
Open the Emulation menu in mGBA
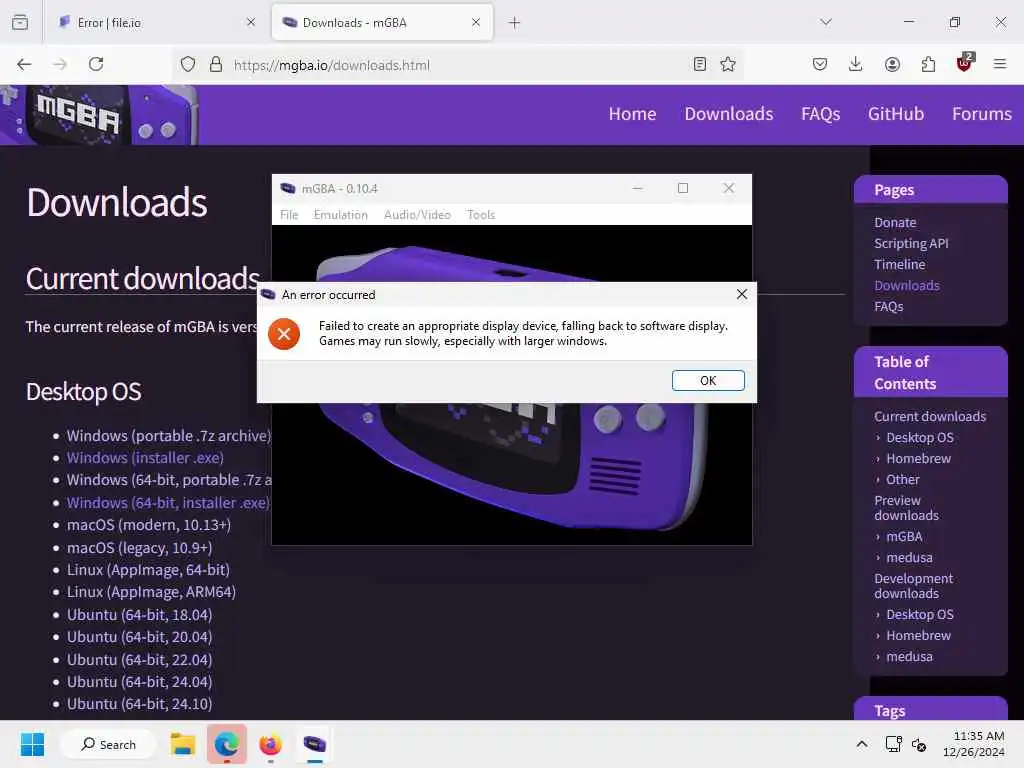click(x=340, y=215)
